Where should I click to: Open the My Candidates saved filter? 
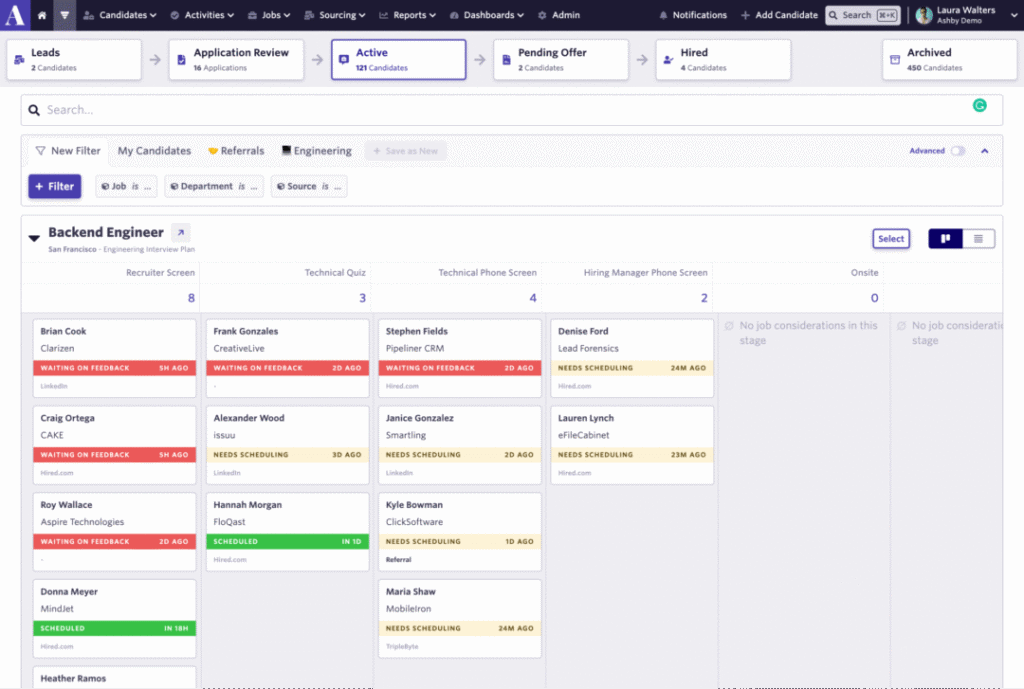pyautogui.click(x=154, y=151)
